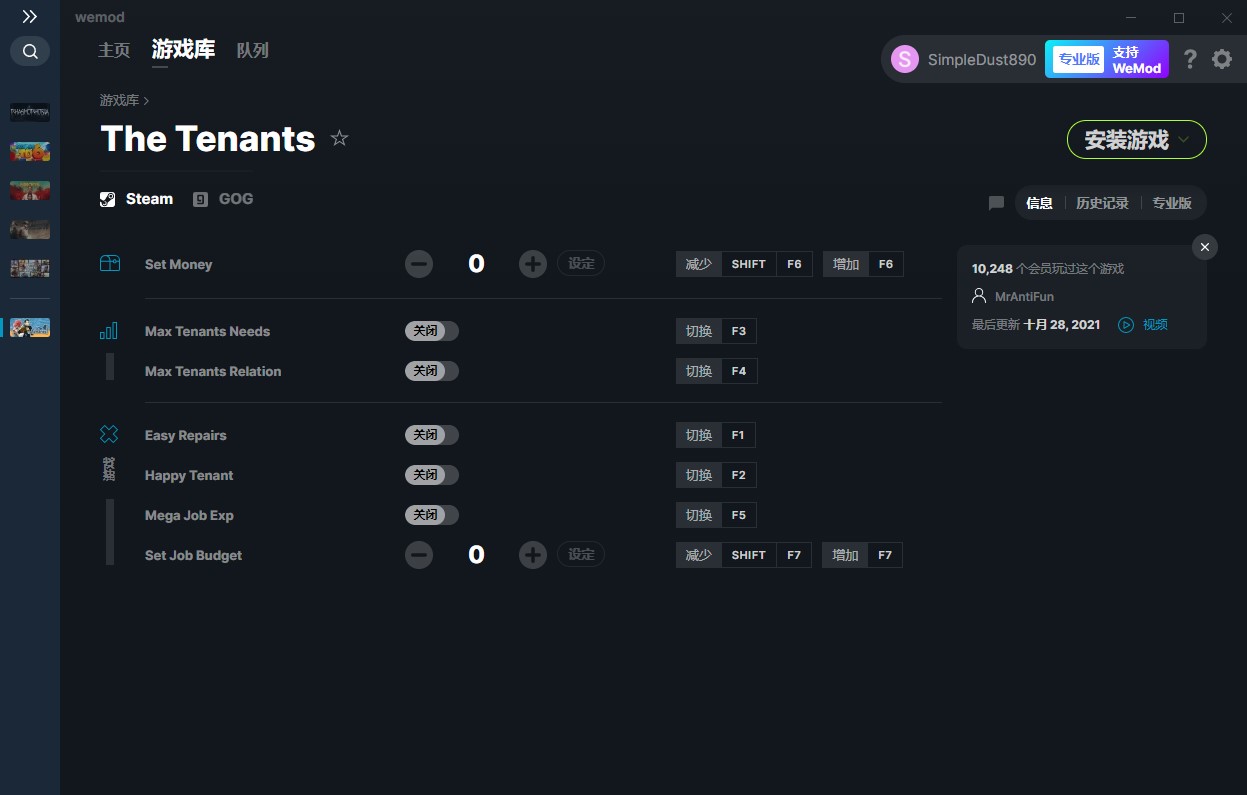Toggle Max Tenants Needs switch
1247x795 pixels.
click(432, 331)
